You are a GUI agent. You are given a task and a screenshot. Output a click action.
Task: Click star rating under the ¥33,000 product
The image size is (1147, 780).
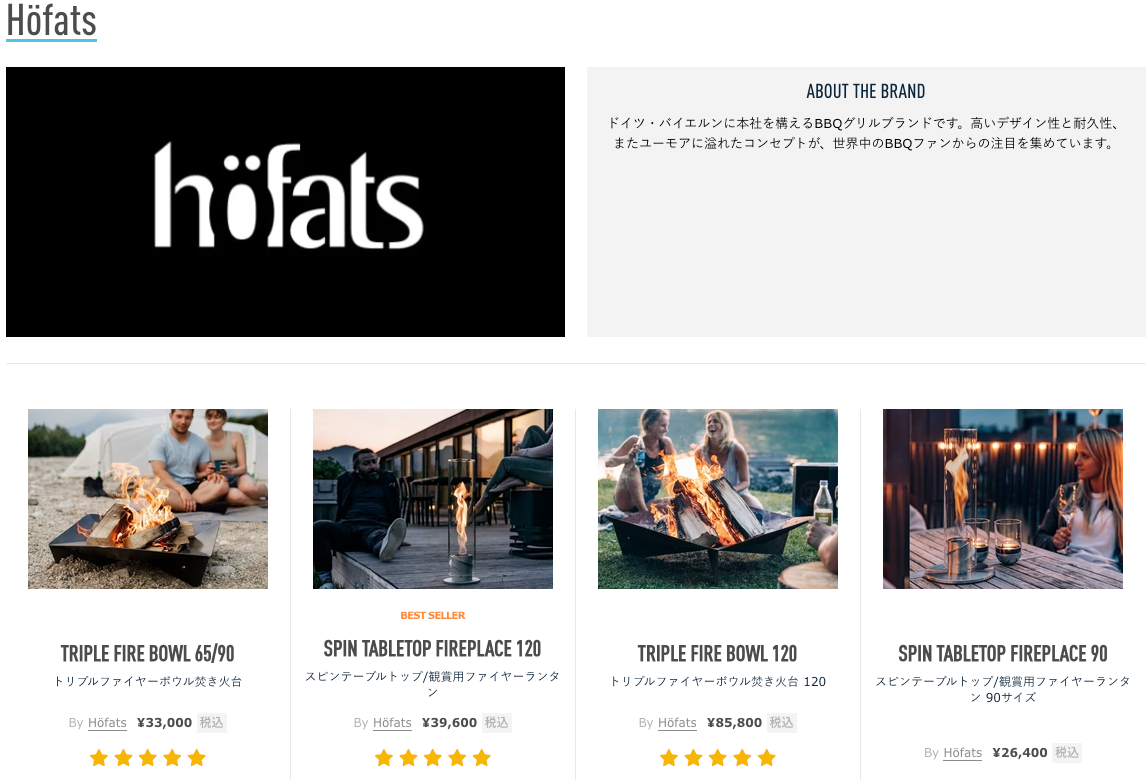(x=148, y=758)
